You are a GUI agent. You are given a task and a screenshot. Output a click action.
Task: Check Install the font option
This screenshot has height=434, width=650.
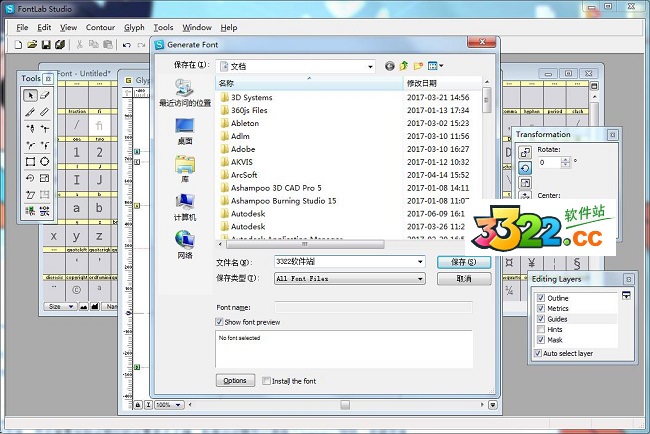click(266, 381)
